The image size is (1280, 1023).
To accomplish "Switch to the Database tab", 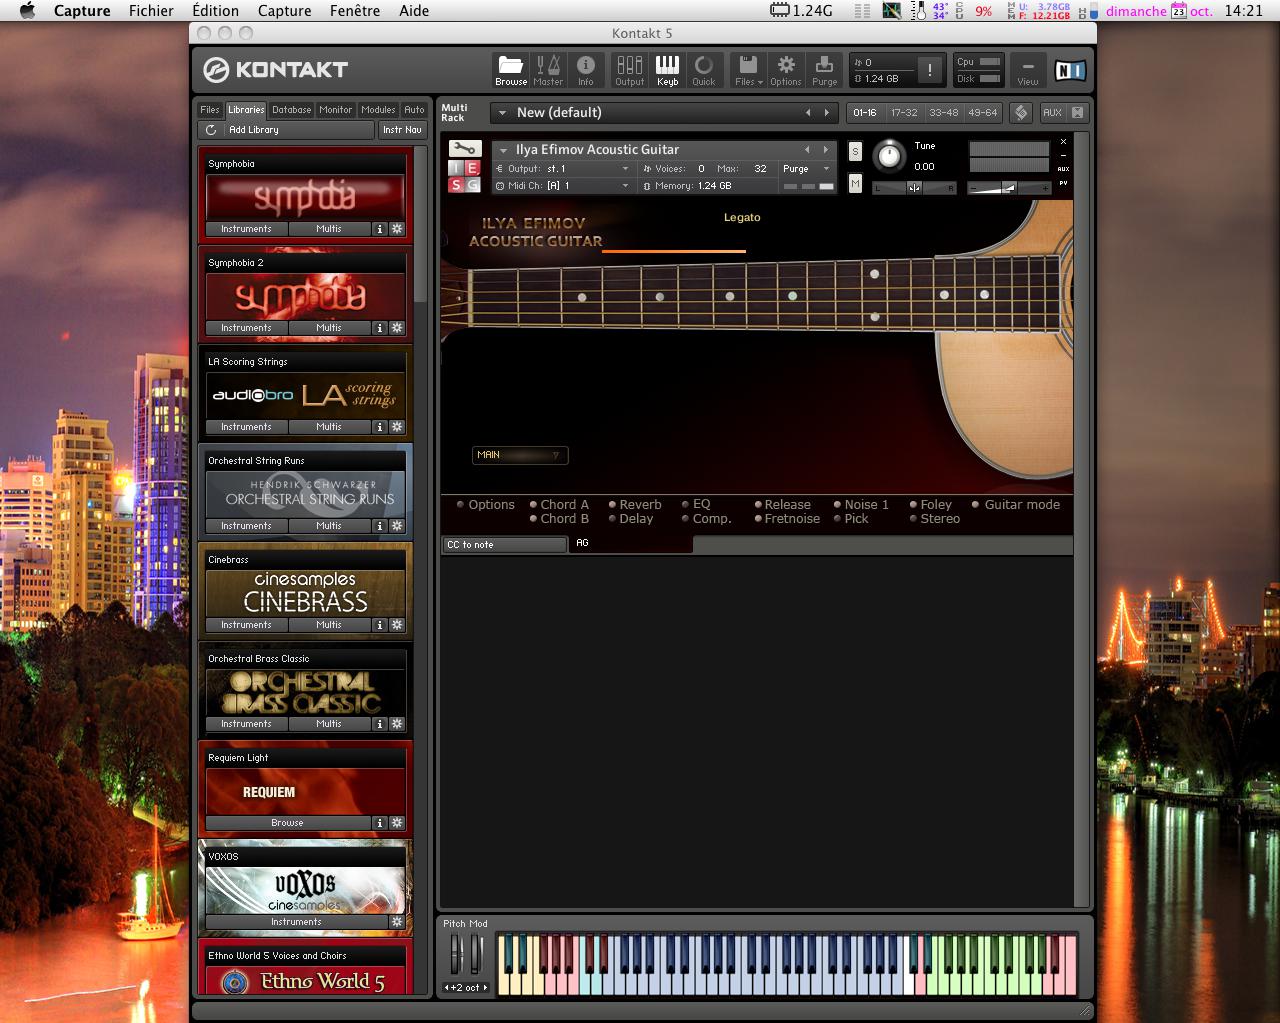I will (291, 110).
